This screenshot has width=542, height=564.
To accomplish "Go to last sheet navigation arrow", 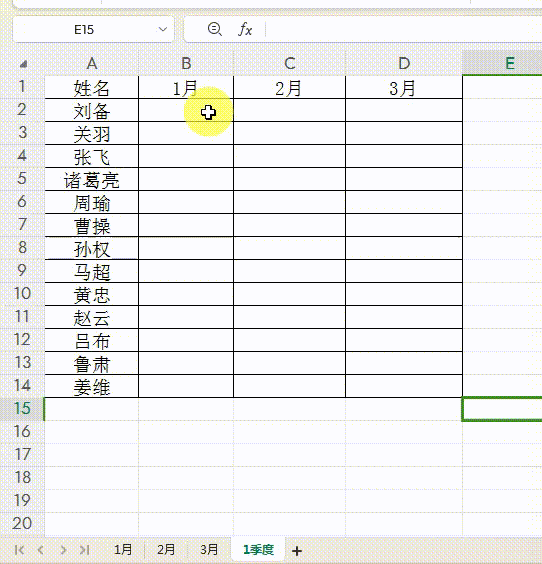I will [x=85, y=550].
